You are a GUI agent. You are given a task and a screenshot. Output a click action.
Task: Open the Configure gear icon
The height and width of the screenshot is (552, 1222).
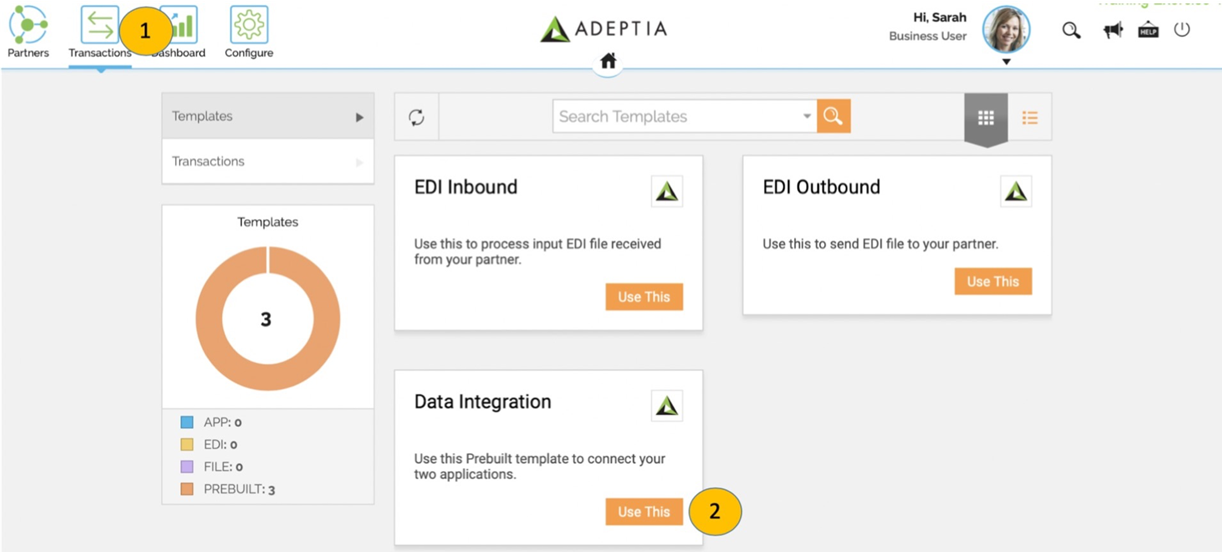(x=248, y=24)
